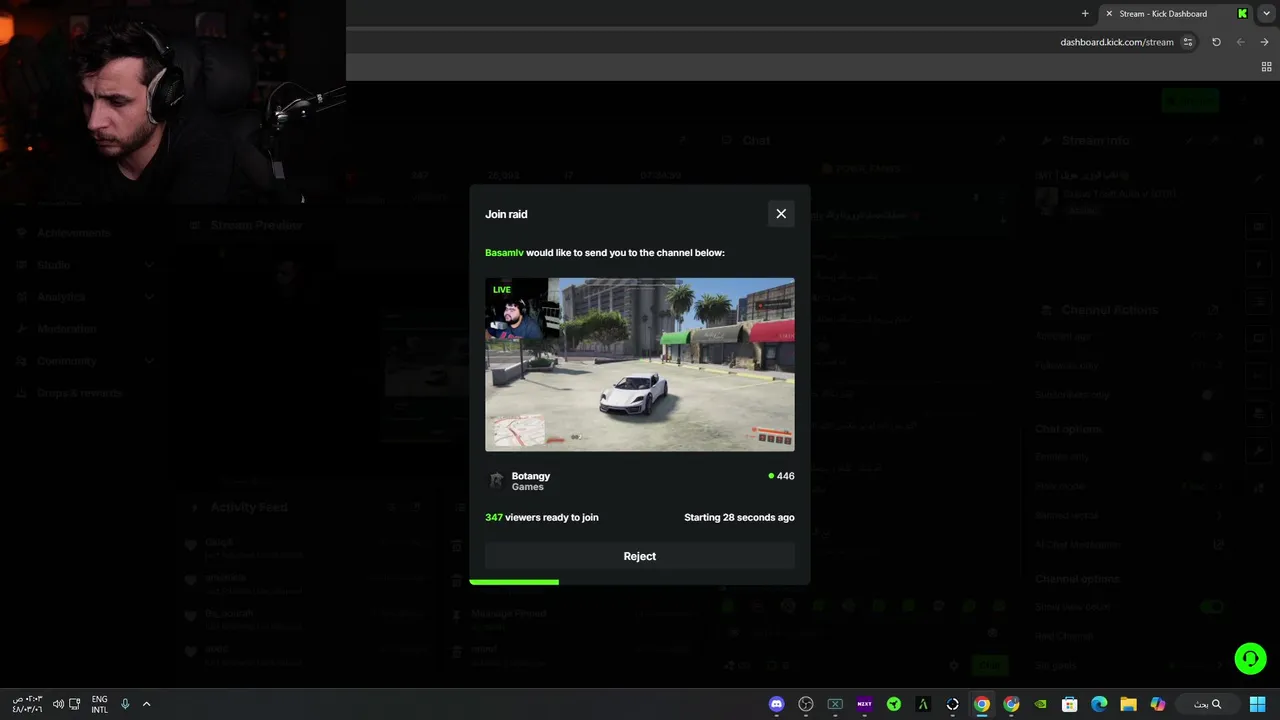Close the Join raid dialog

coord(781,213)
